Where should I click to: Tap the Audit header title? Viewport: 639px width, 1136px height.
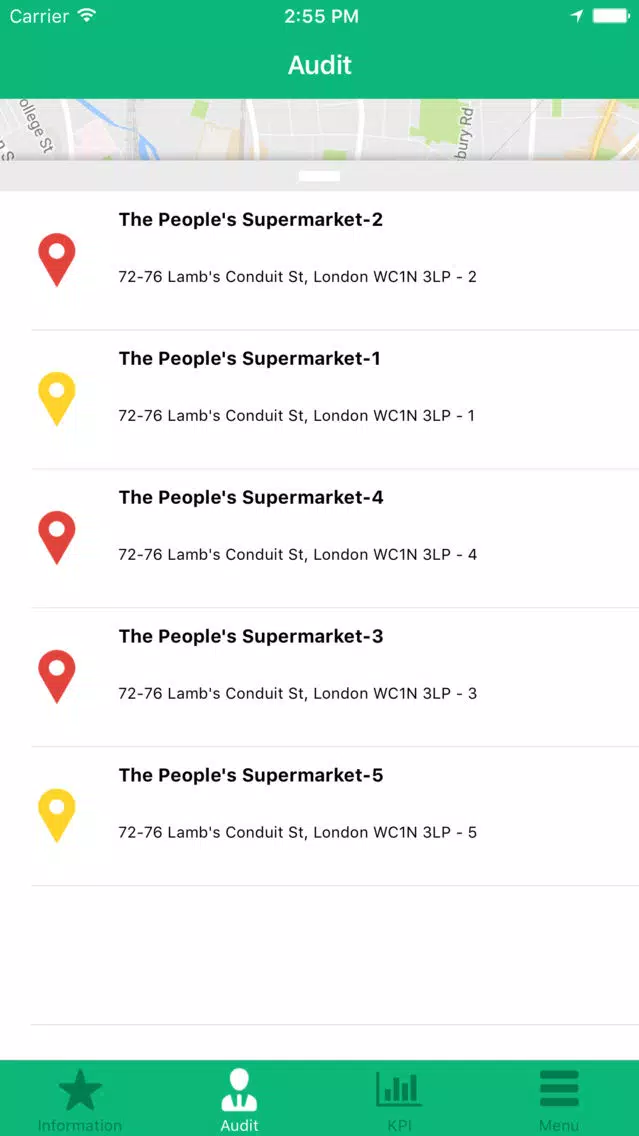(x=320, y=65)
